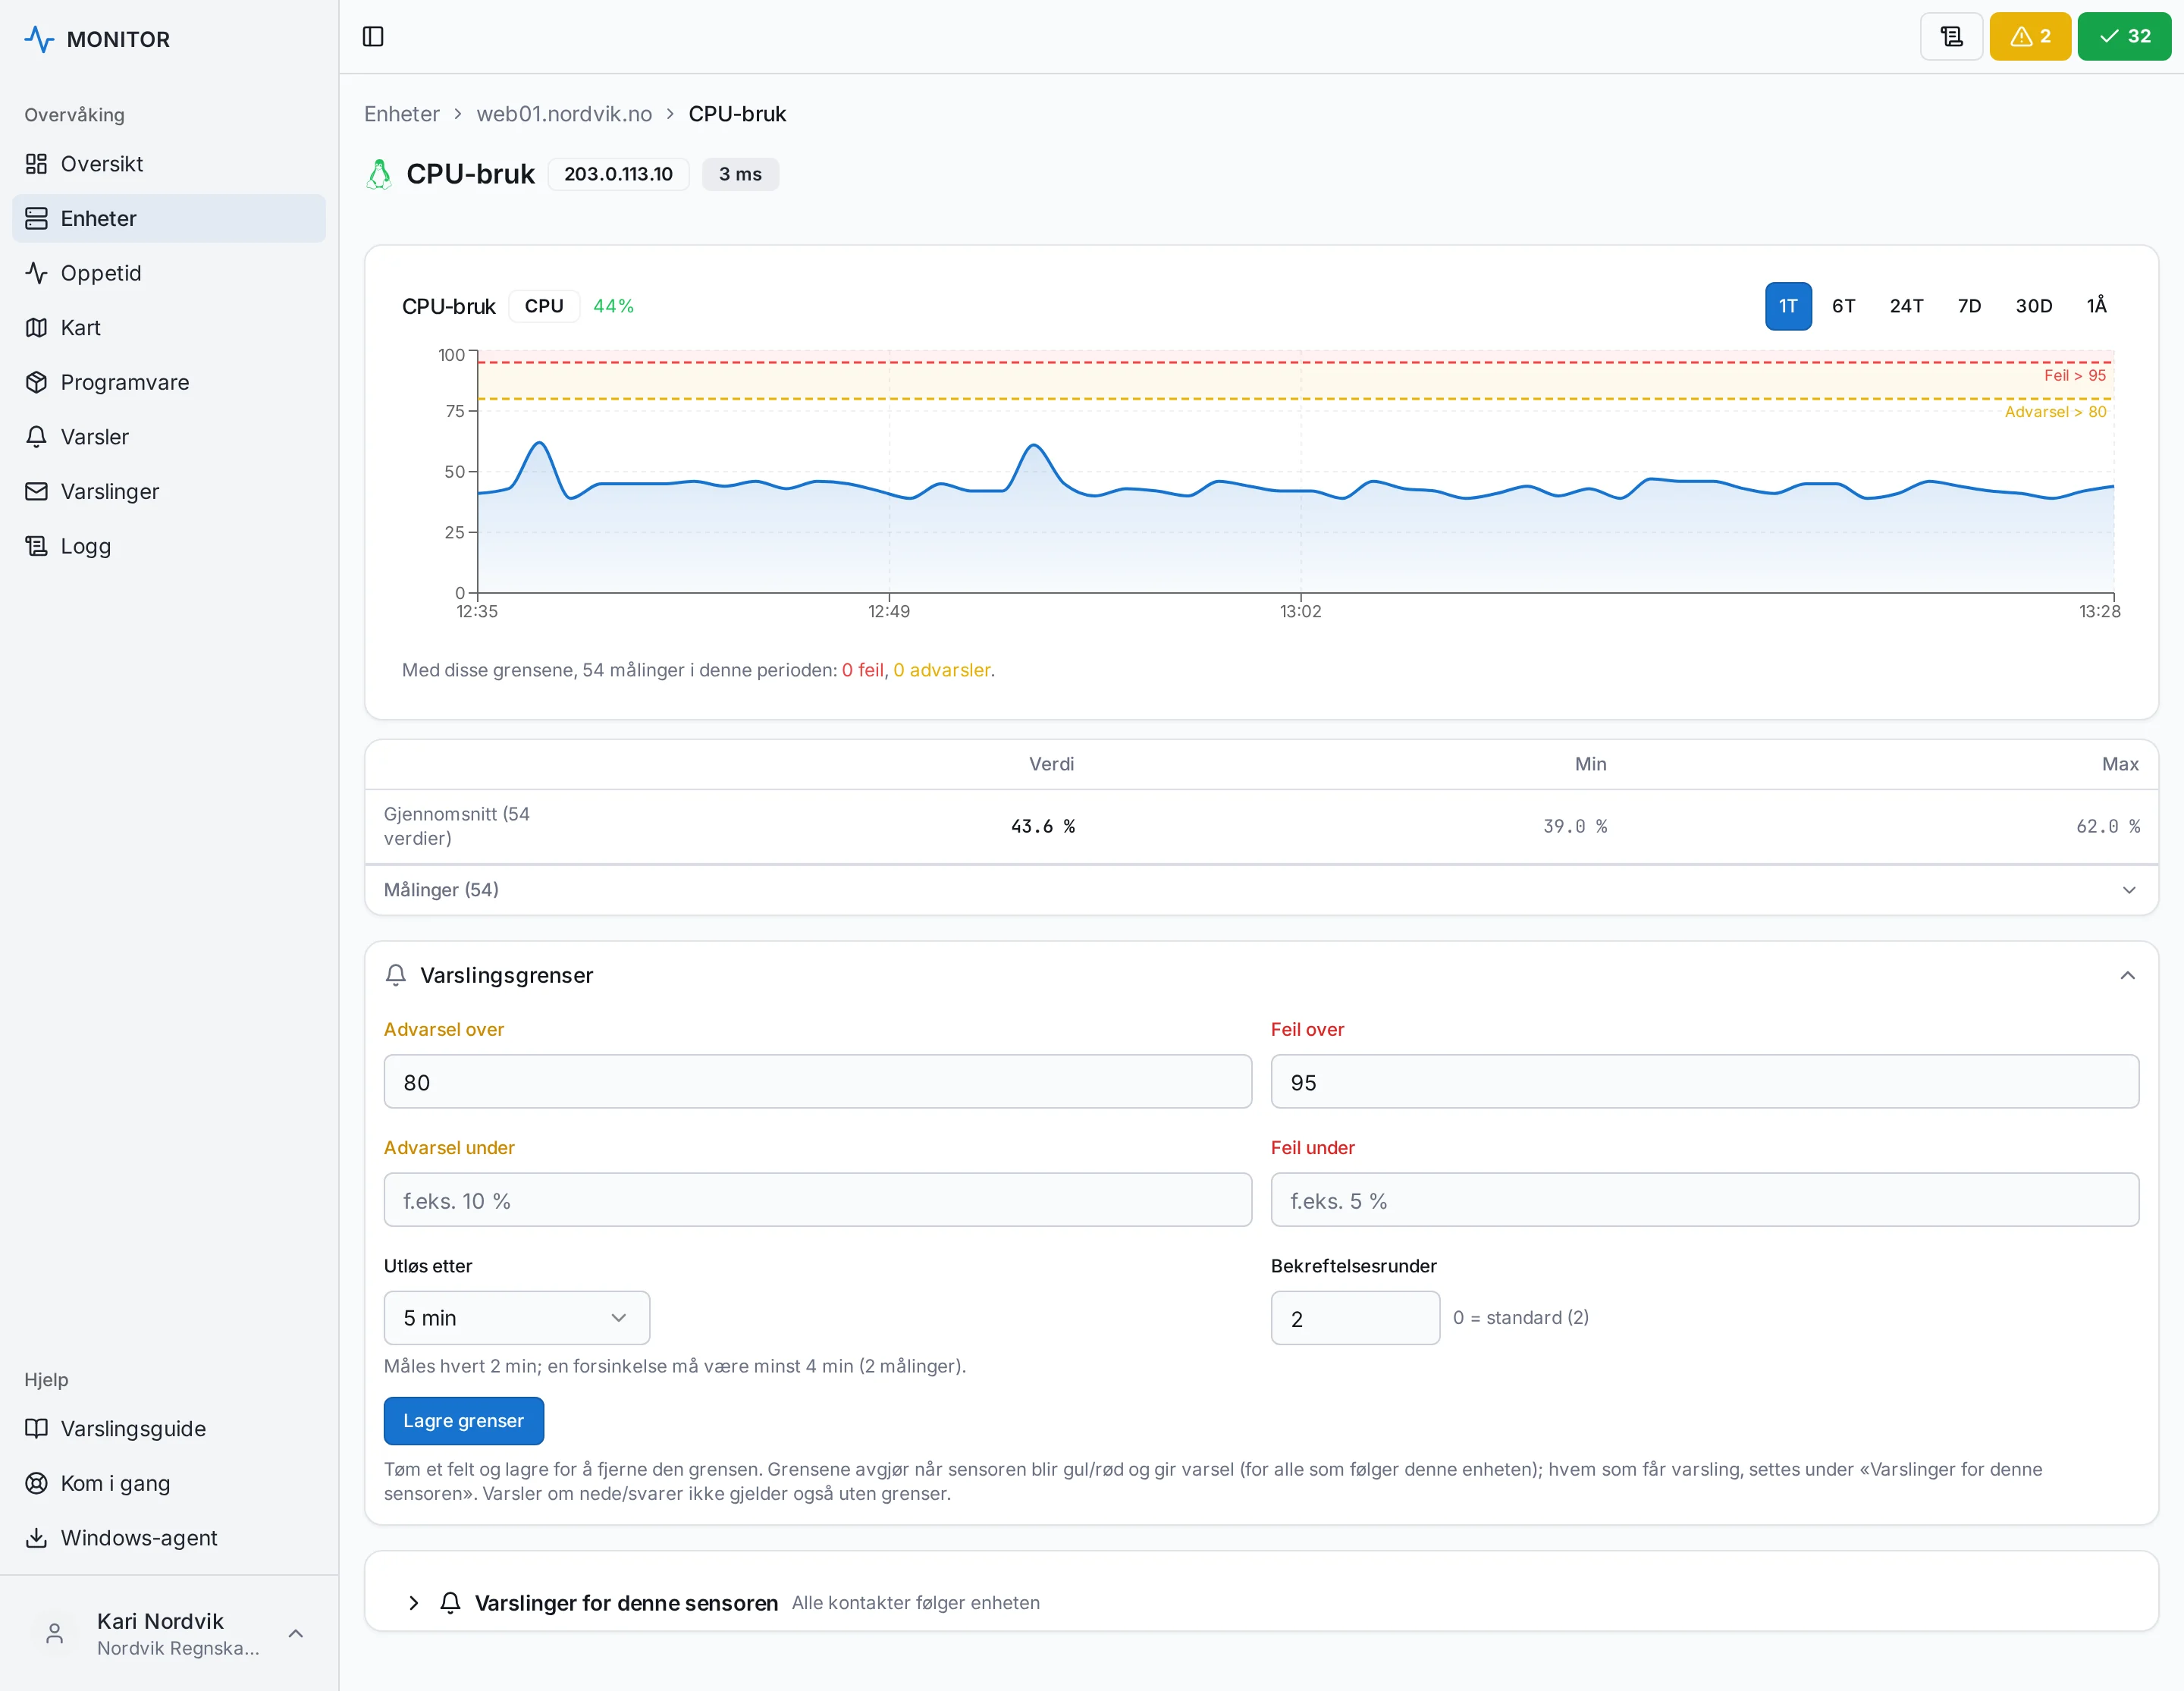Click the Kart map icon
The width and height of the screenshot is (2184, 1691).
point(37,328)
